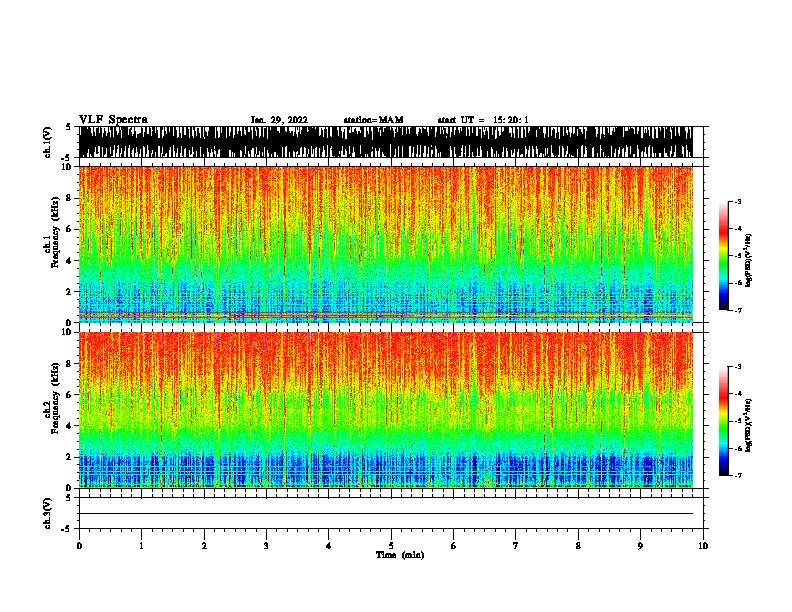Click the "-7" label on ch.2 color bar

[x=738, y=475]
